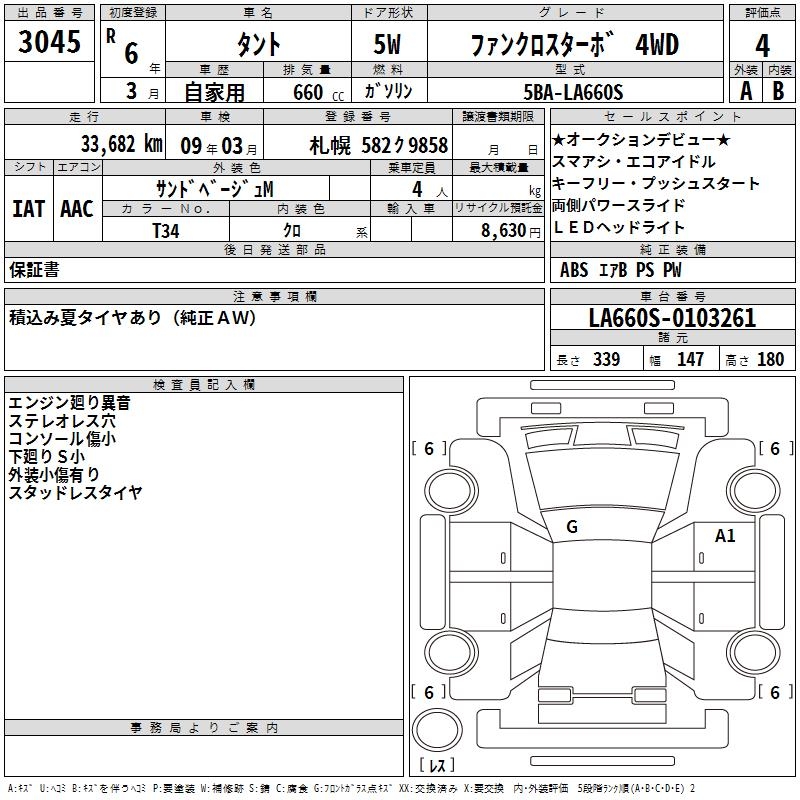800x800 pixels.
Task: Click shift type IAT
Action: click(x=28, y=209)
